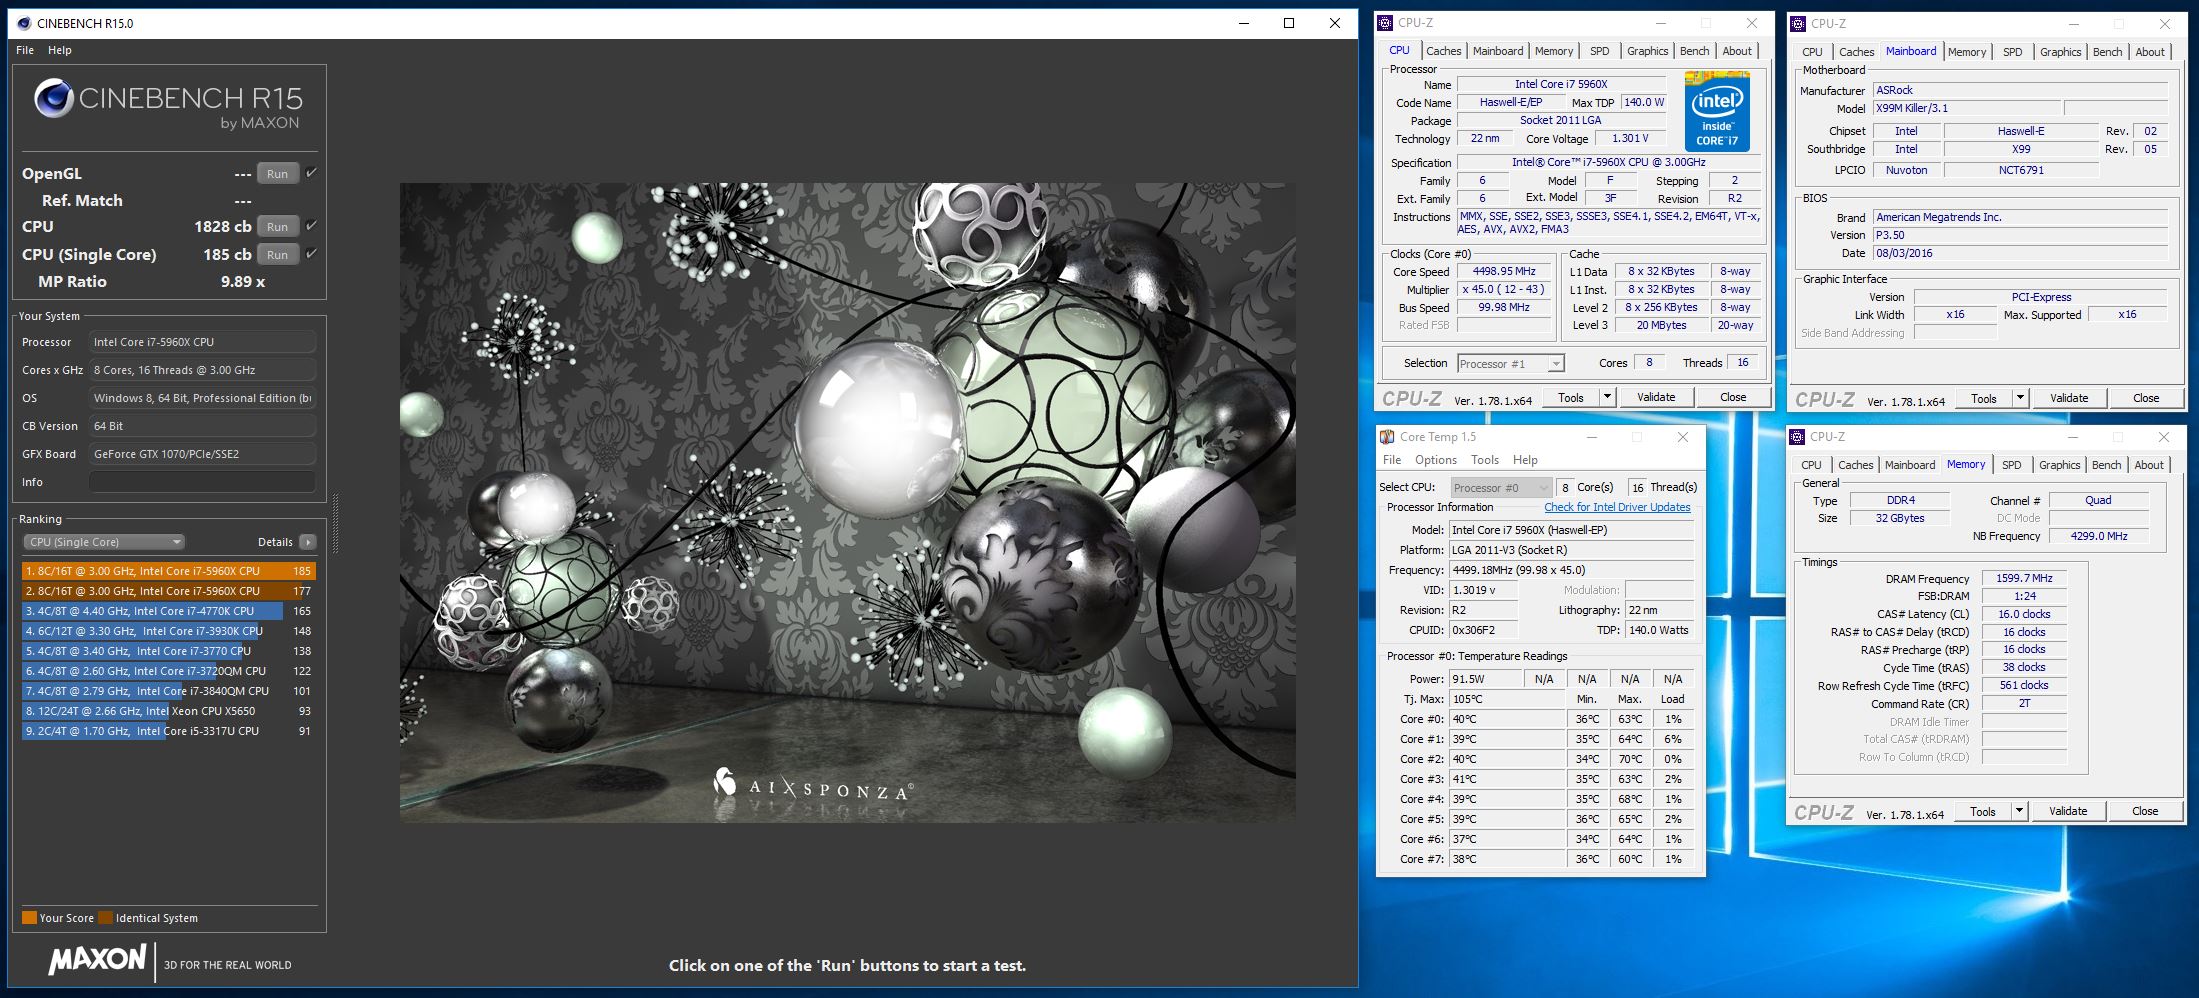Click Validate in CPU-Z Memory window
This screenshot has width=2199, height=998.
click(2068, 811)
